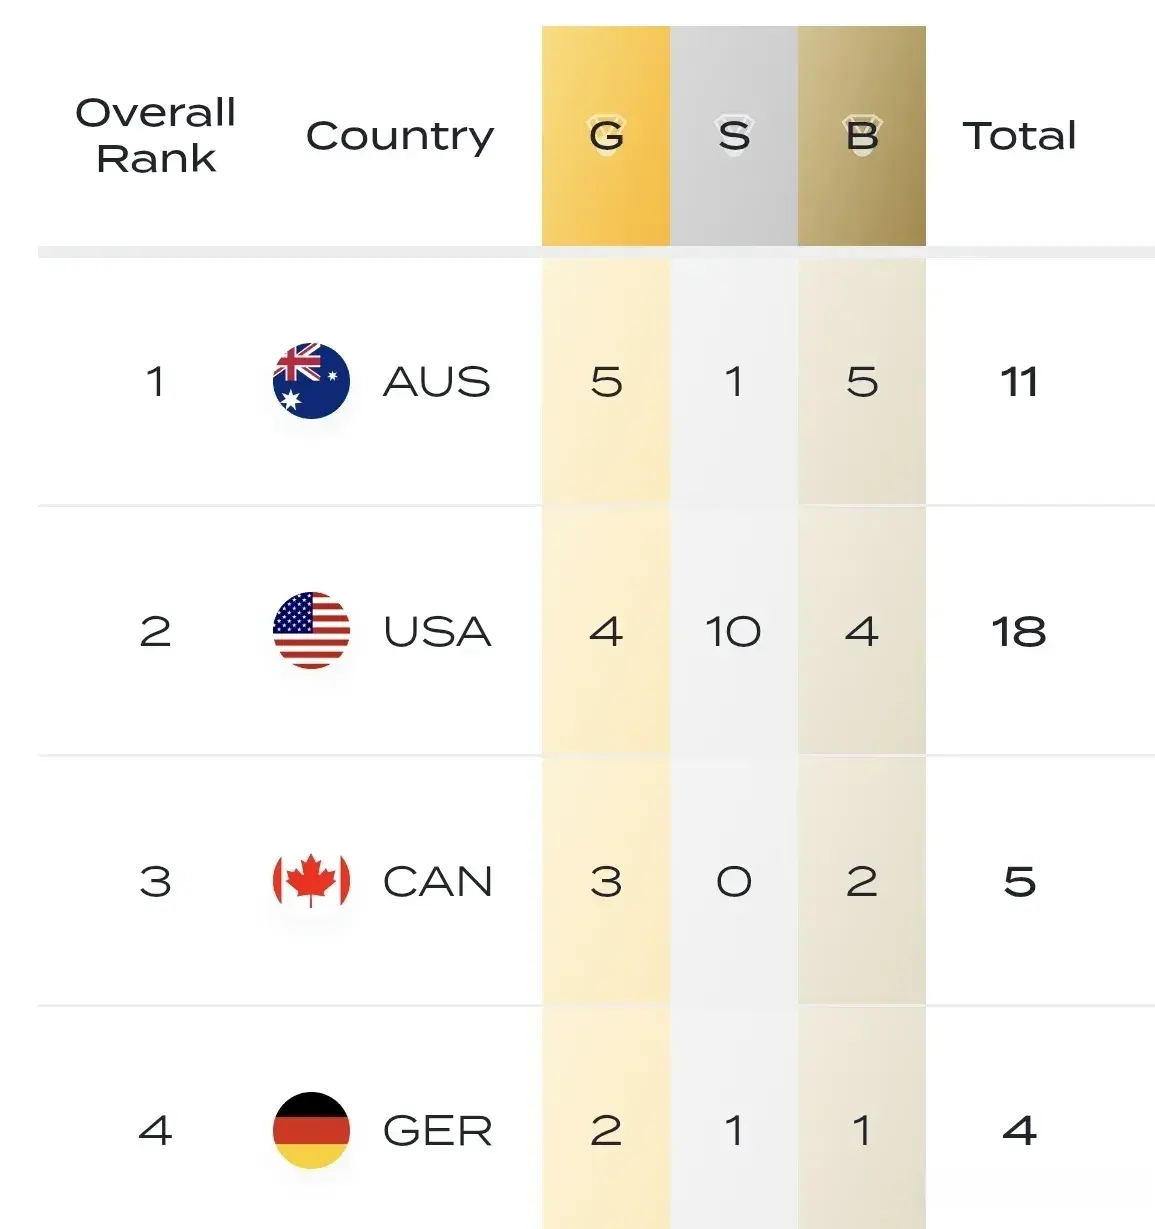
Task: Open the USA country name
Action: pos(437,631)
